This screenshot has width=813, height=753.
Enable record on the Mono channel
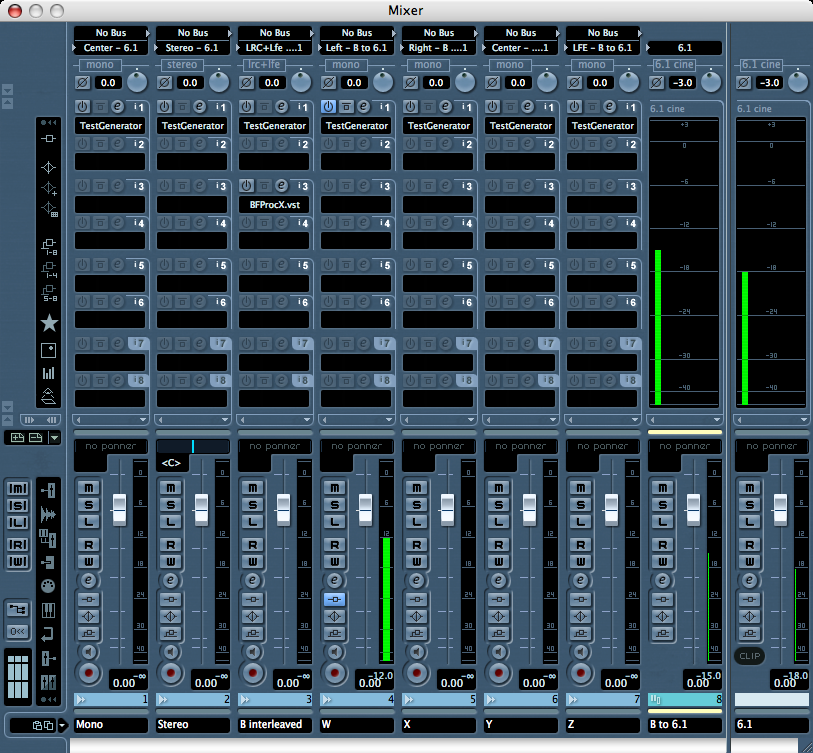pyautogui.click(x=88, y=672)
